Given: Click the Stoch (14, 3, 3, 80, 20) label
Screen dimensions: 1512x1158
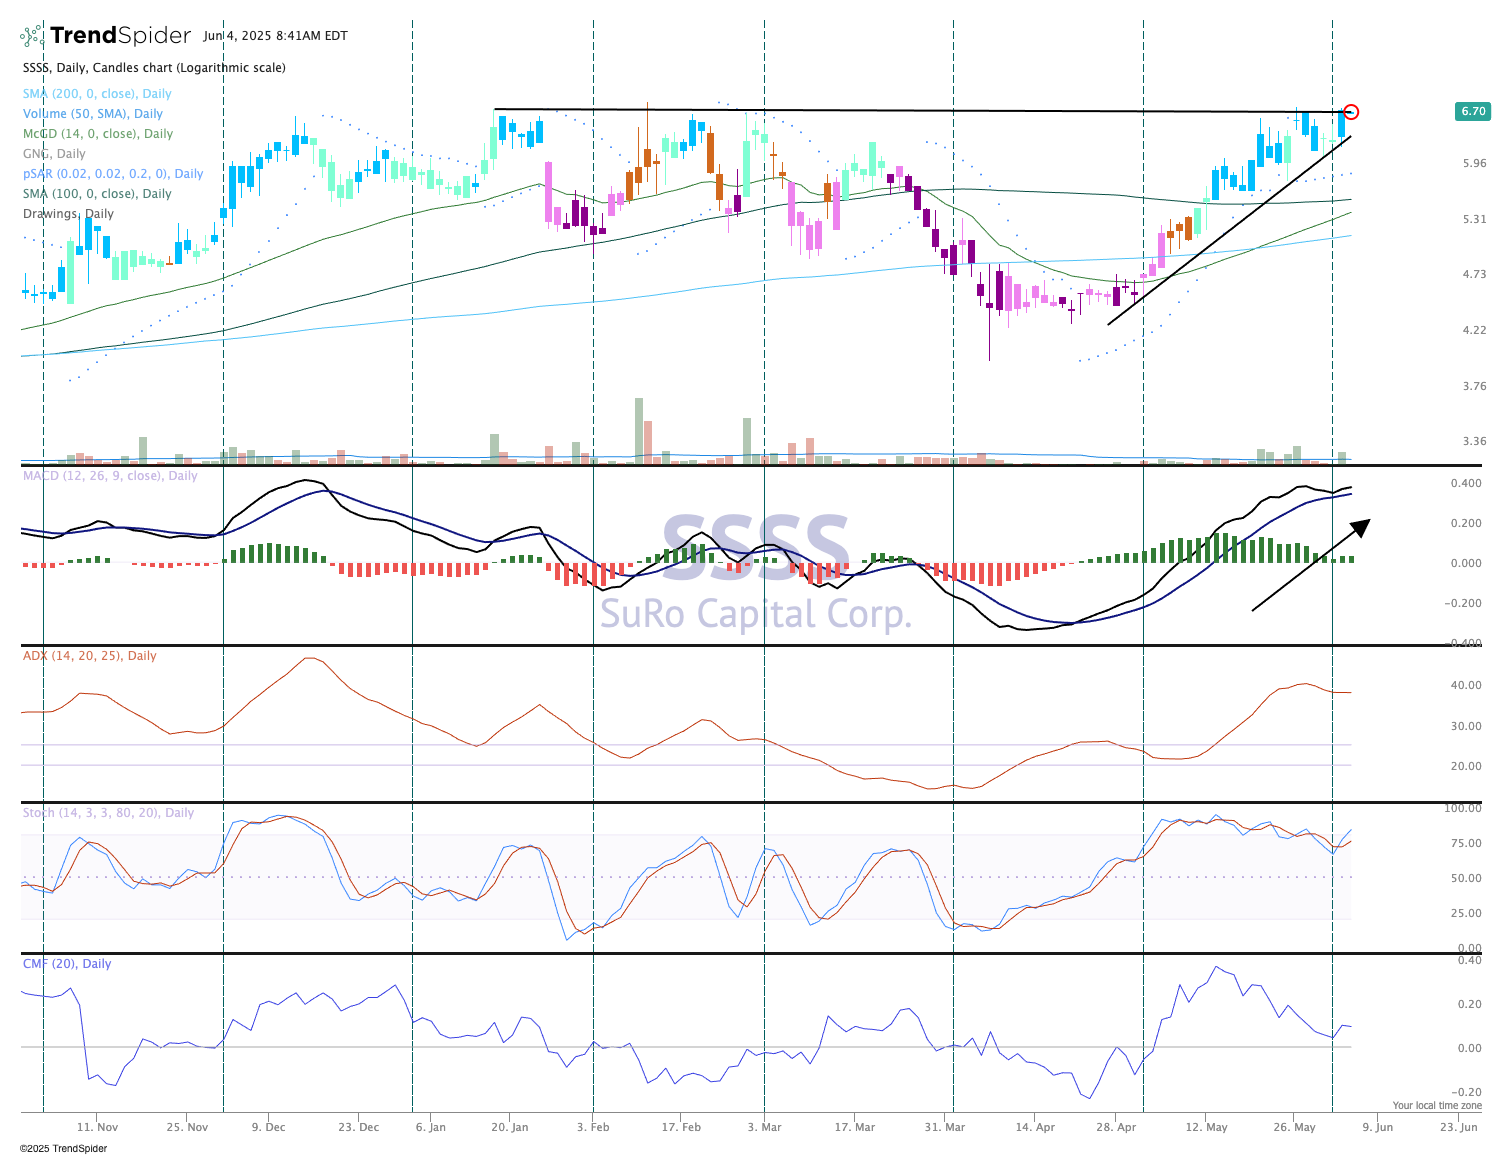Looking at the screenshot, I should (108, 813).
